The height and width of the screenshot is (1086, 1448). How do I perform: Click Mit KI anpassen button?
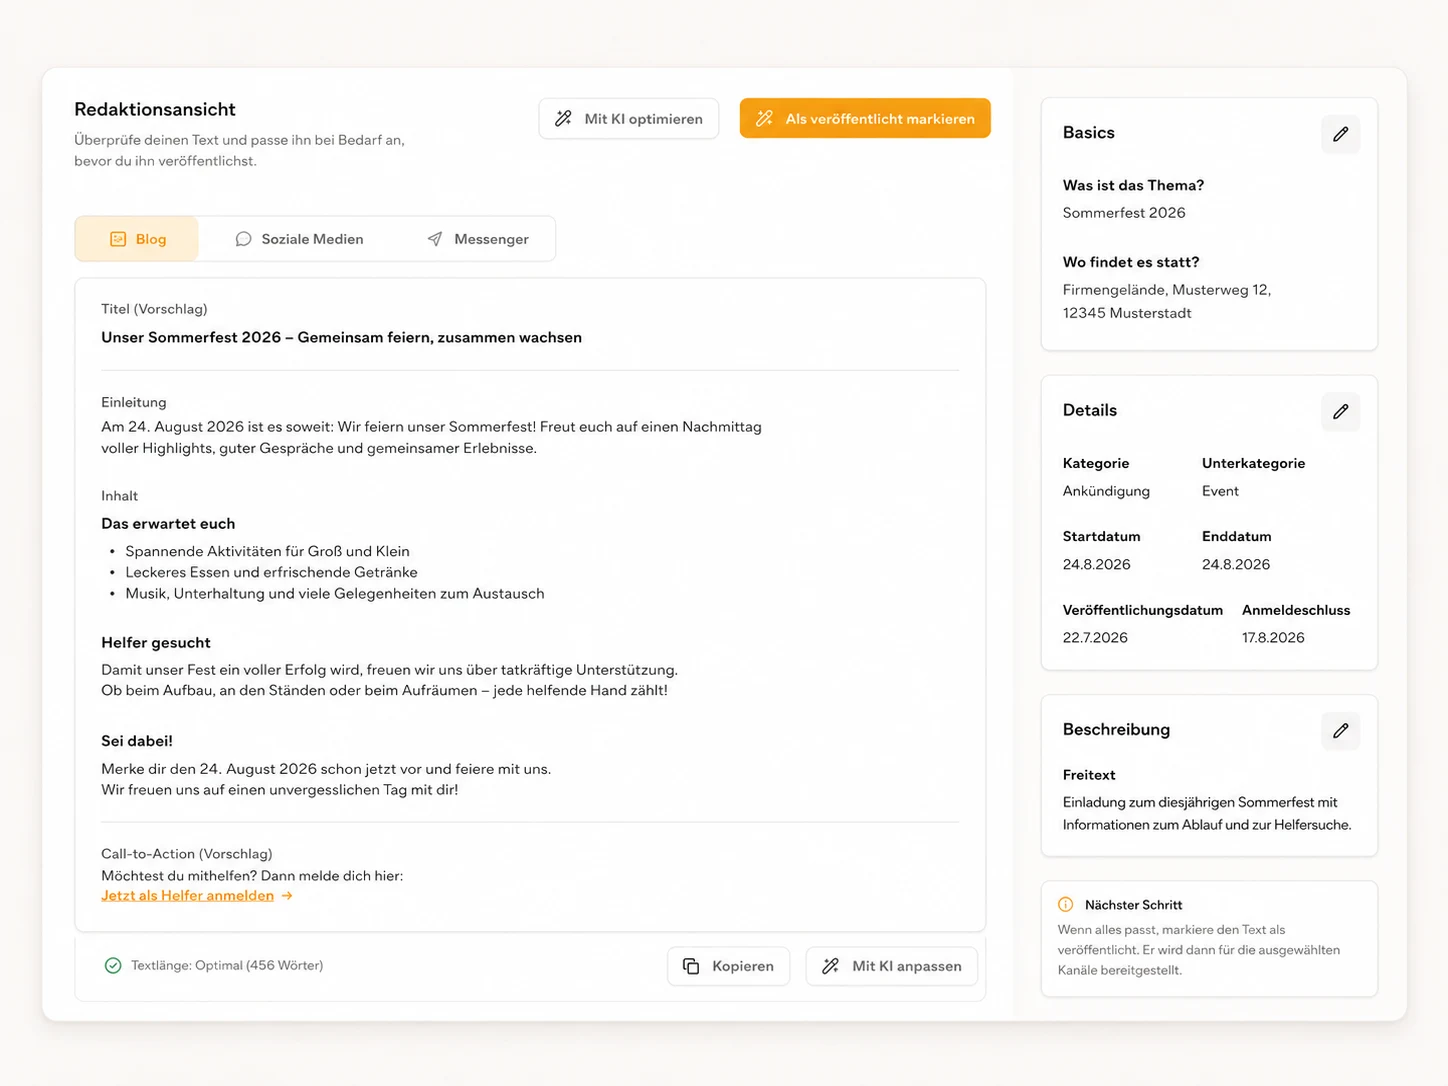click(892, 966)
